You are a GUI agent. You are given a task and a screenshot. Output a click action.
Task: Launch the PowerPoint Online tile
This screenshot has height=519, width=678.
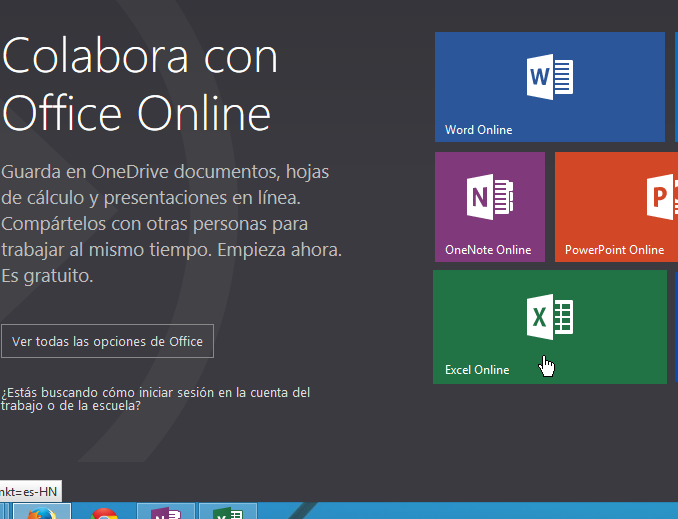point(616,207)
